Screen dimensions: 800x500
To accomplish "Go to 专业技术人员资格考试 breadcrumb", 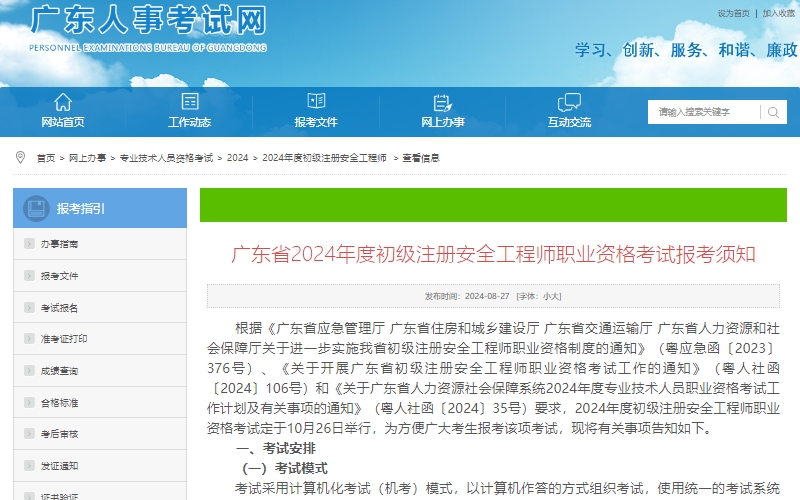I will click(166, 158).
